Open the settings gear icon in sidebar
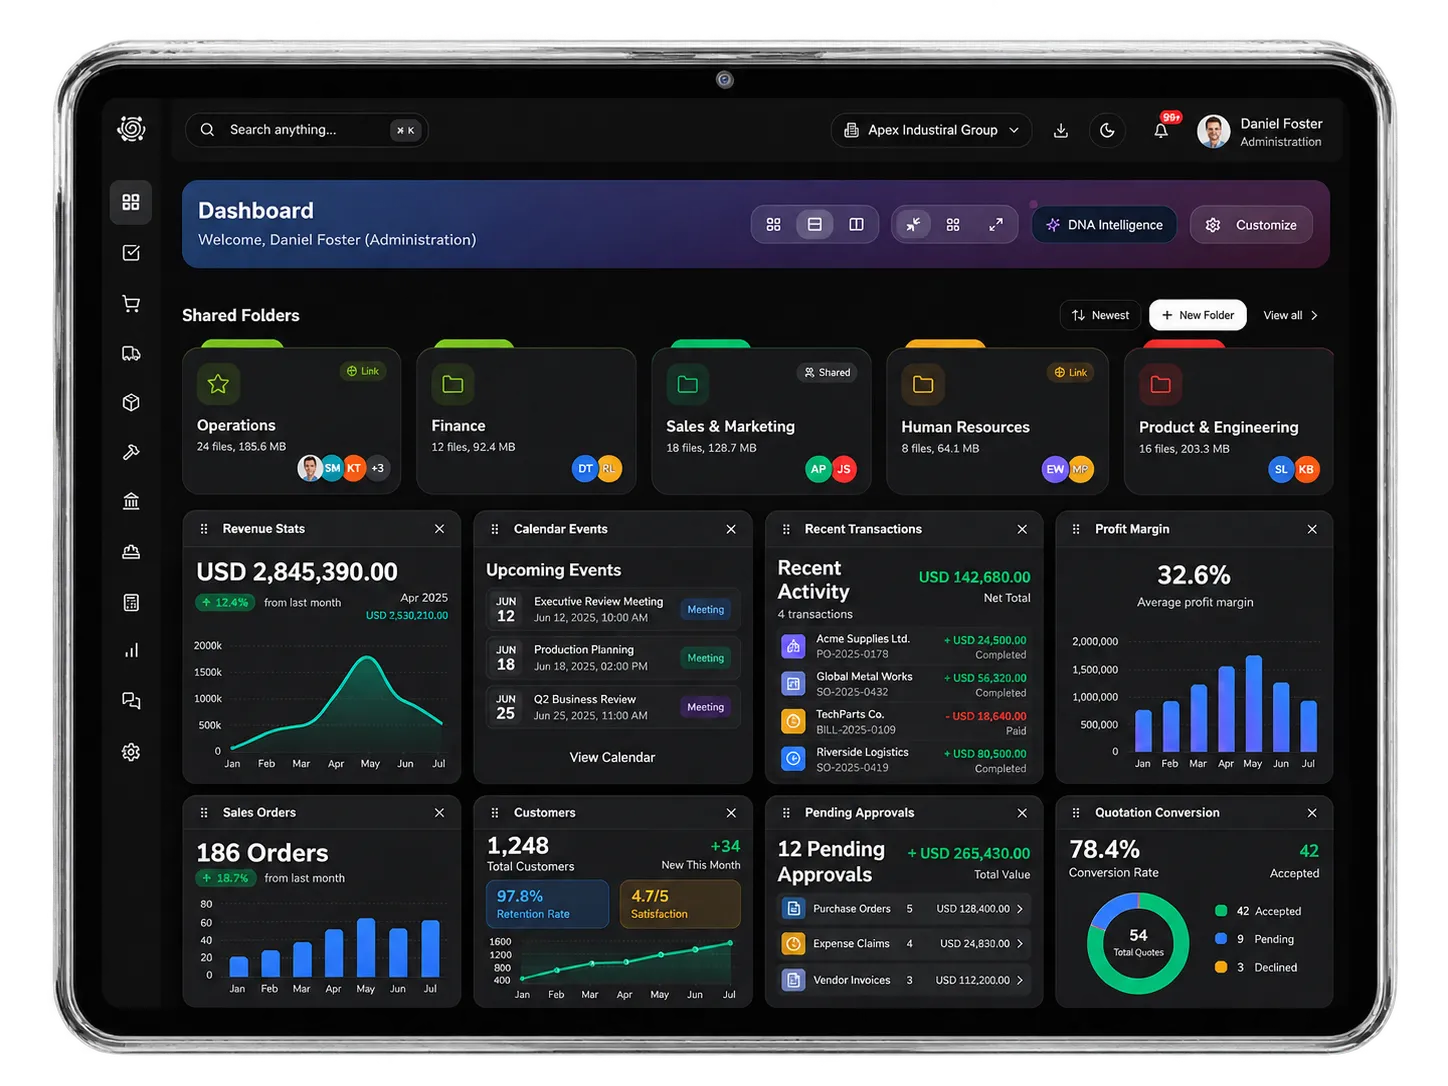 [131, 752]
